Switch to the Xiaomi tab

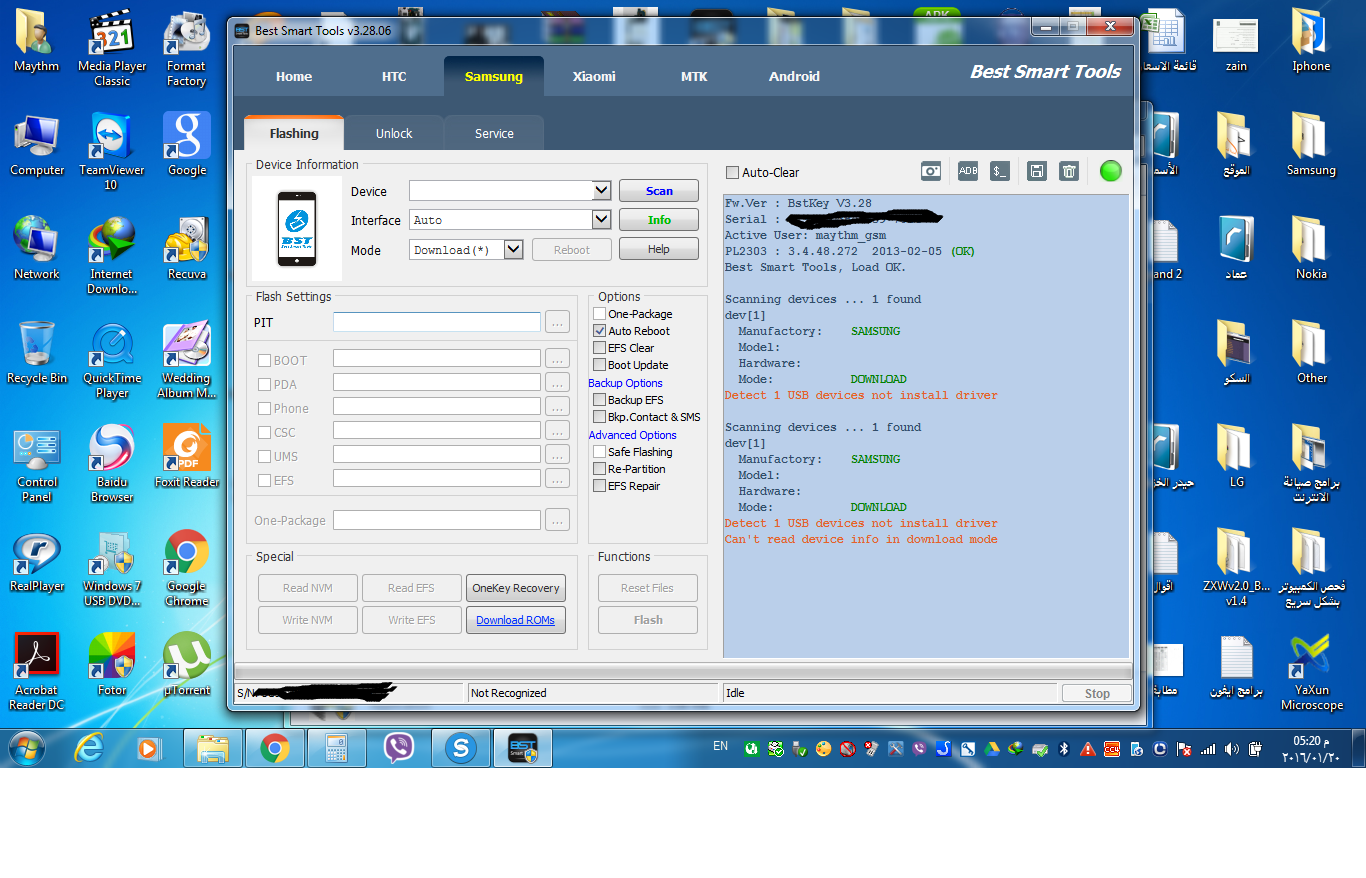click(594, 77)
